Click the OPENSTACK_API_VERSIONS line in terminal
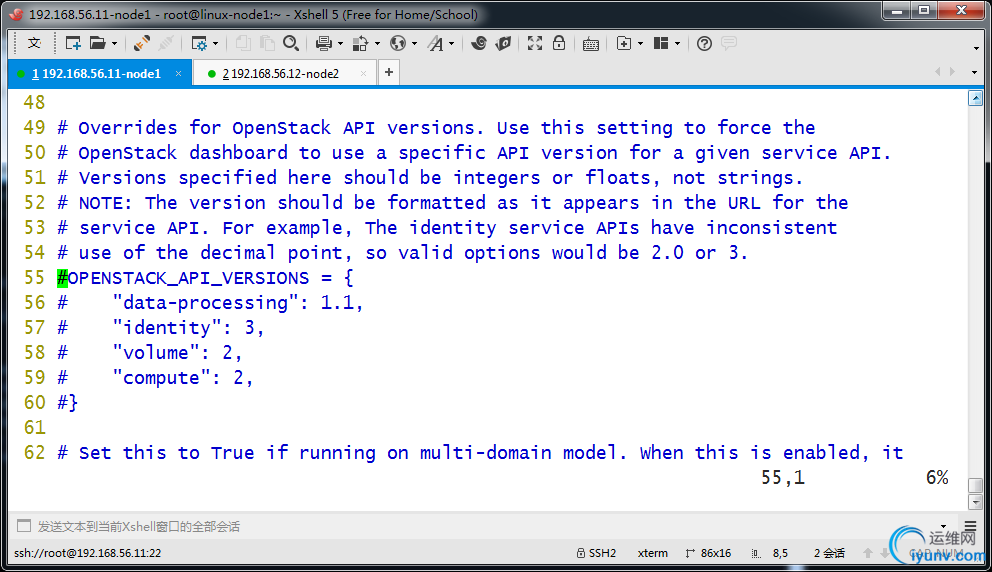This screenshot has height=572, width=992. coord(205,278)
